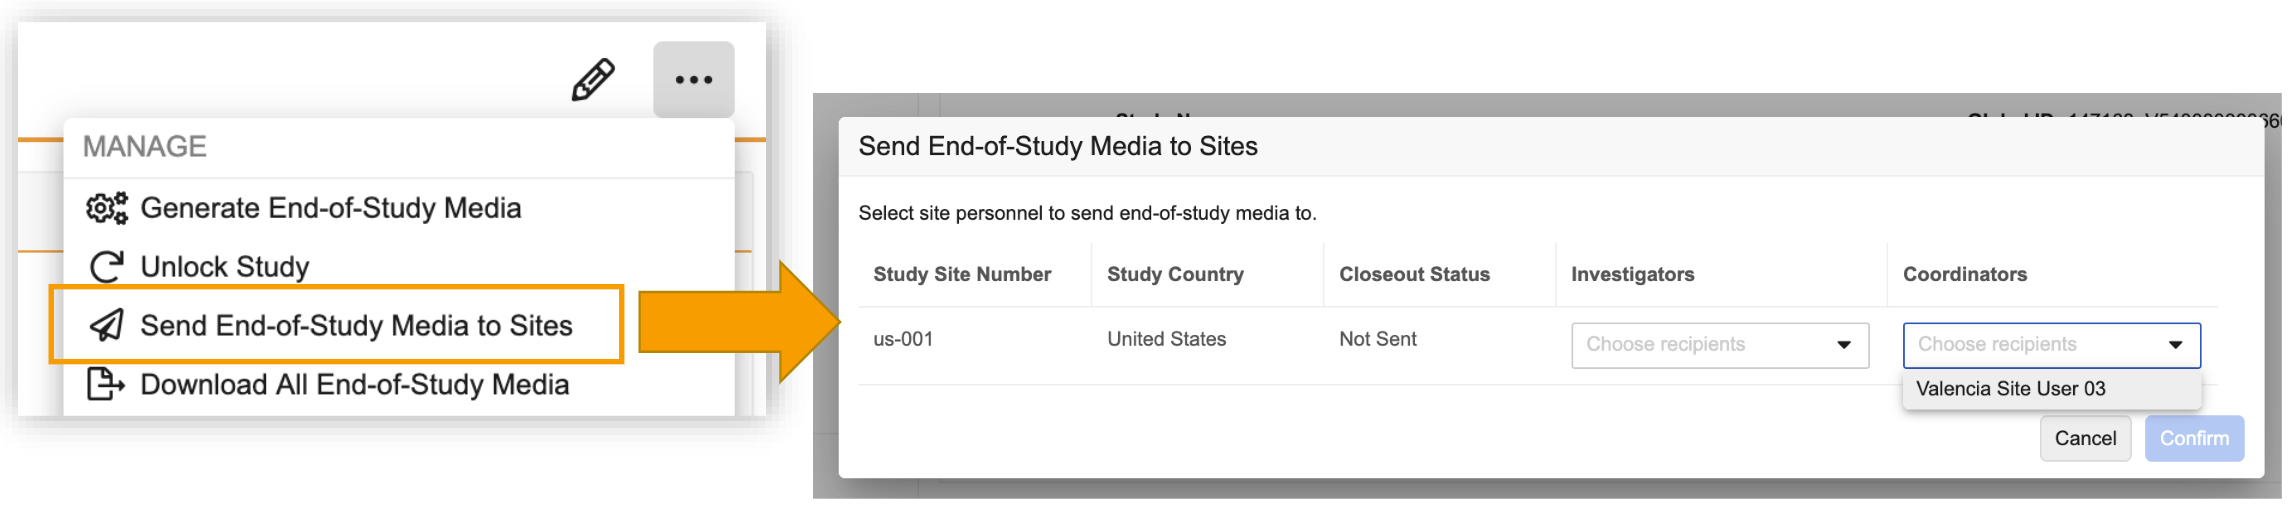The width and height of the screenshot is (2296, 528).
Task: Choose Download All End-of-Study Media
Action: click(354, 385)
